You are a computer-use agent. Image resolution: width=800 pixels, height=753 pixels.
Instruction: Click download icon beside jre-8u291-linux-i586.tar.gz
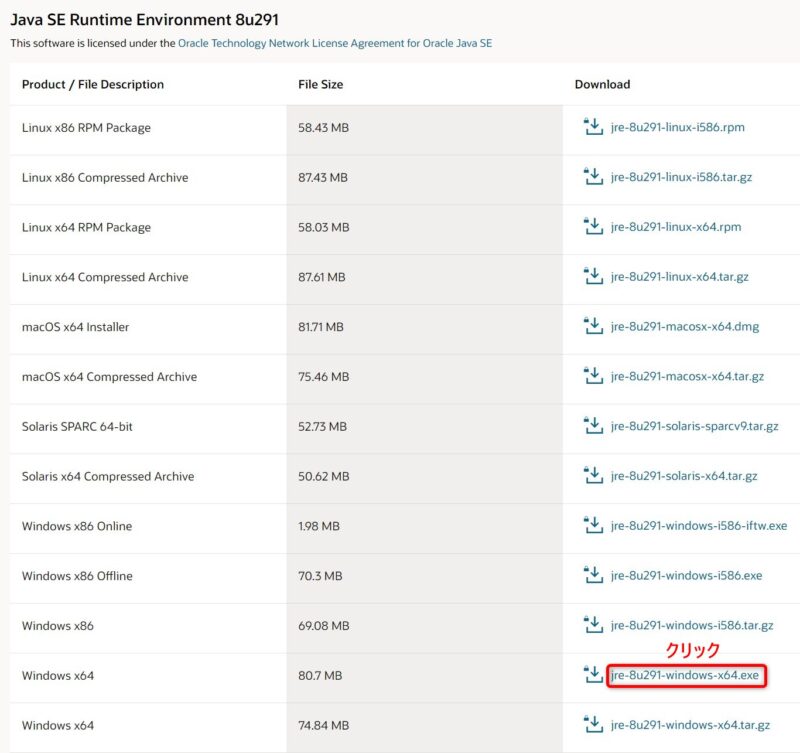(593, 177)
